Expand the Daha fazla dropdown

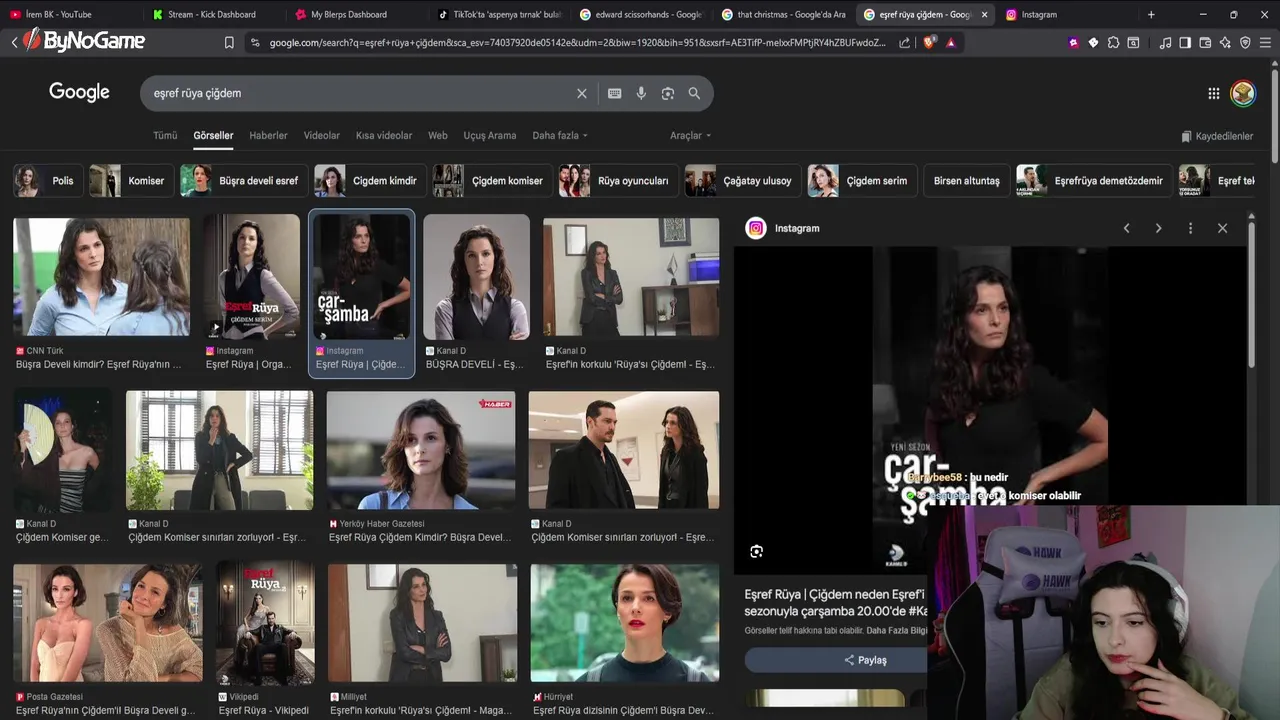(x=560, y=135)
